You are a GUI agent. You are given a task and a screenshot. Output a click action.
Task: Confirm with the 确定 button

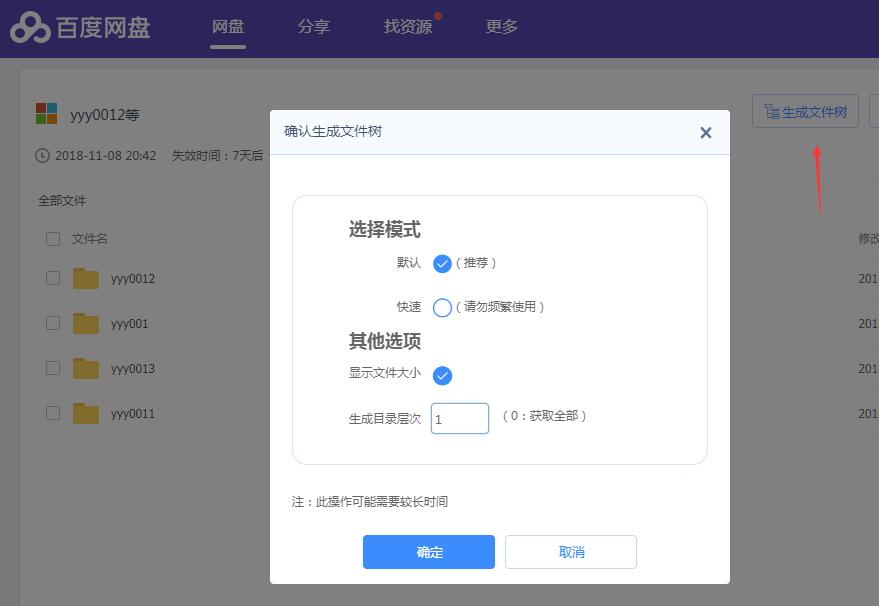(429, 552)
